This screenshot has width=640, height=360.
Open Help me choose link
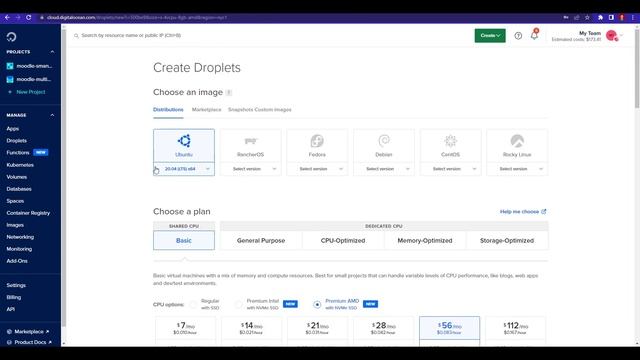tap(523, 212)
